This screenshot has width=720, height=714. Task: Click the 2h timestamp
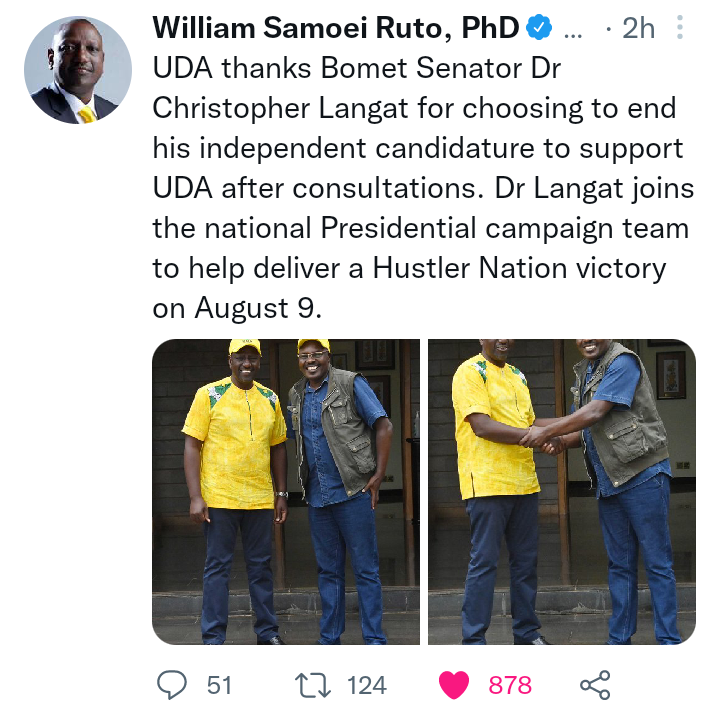pyautogui.click(x=638, y=28)
